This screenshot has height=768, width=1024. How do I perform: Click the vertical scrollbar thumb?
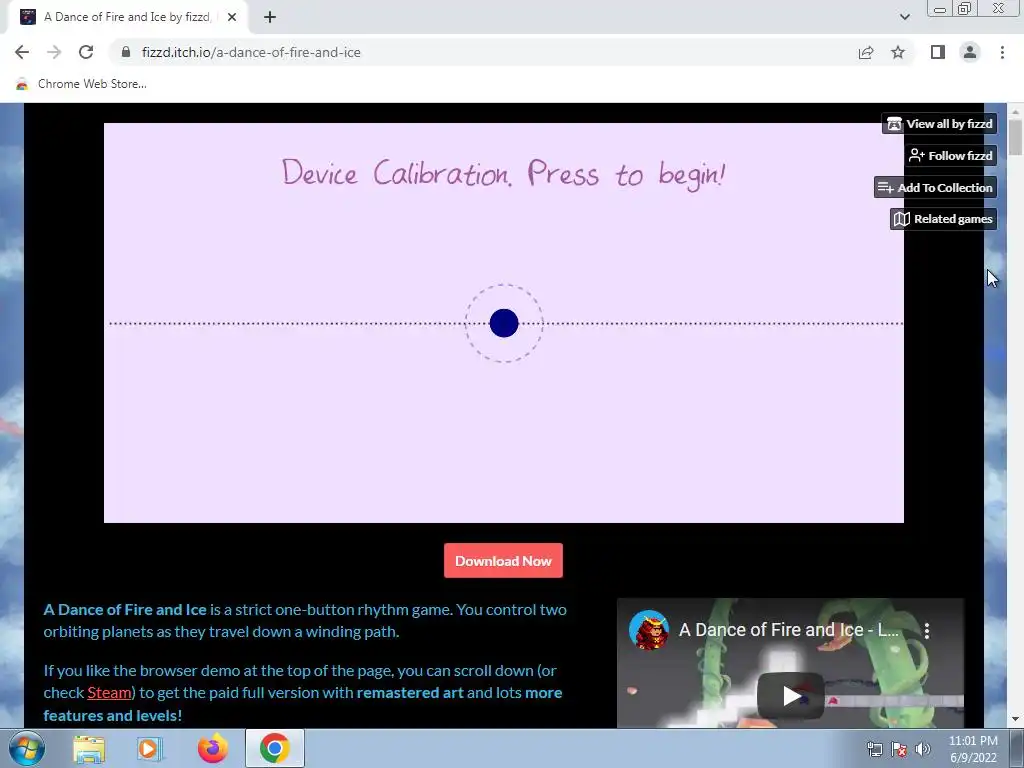click(x=1015, y=138)
